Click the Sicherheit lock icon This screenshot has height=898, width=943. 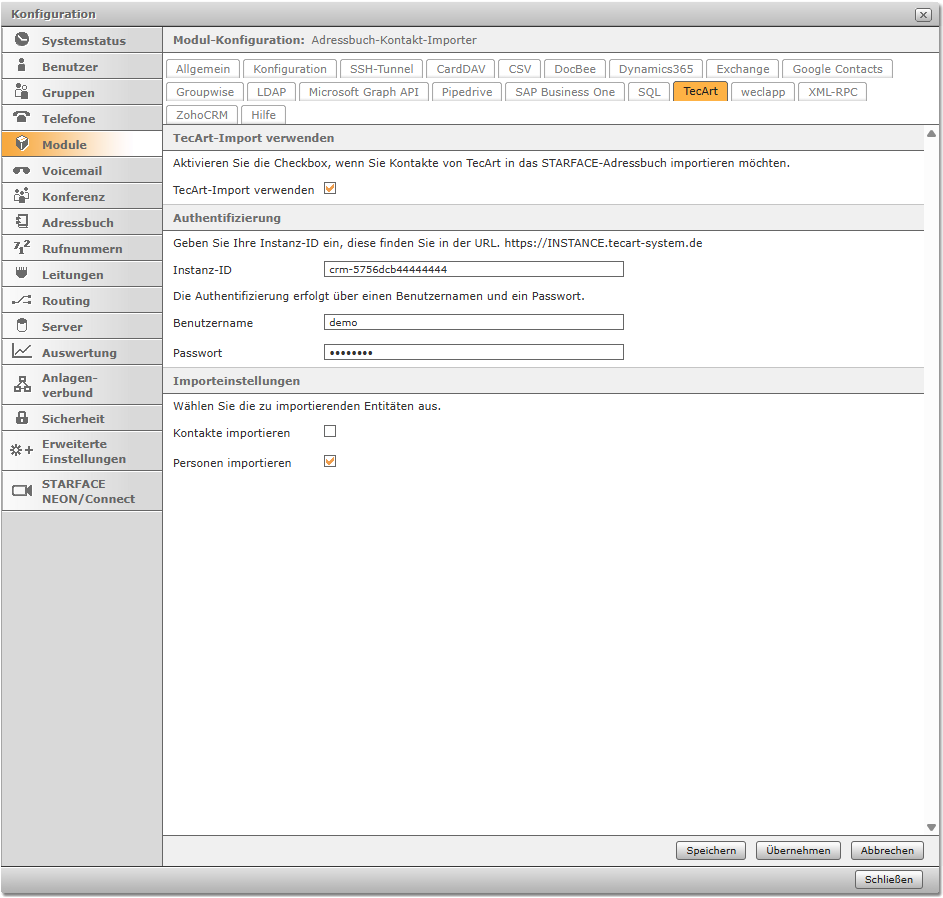click(x=22, y=418)
